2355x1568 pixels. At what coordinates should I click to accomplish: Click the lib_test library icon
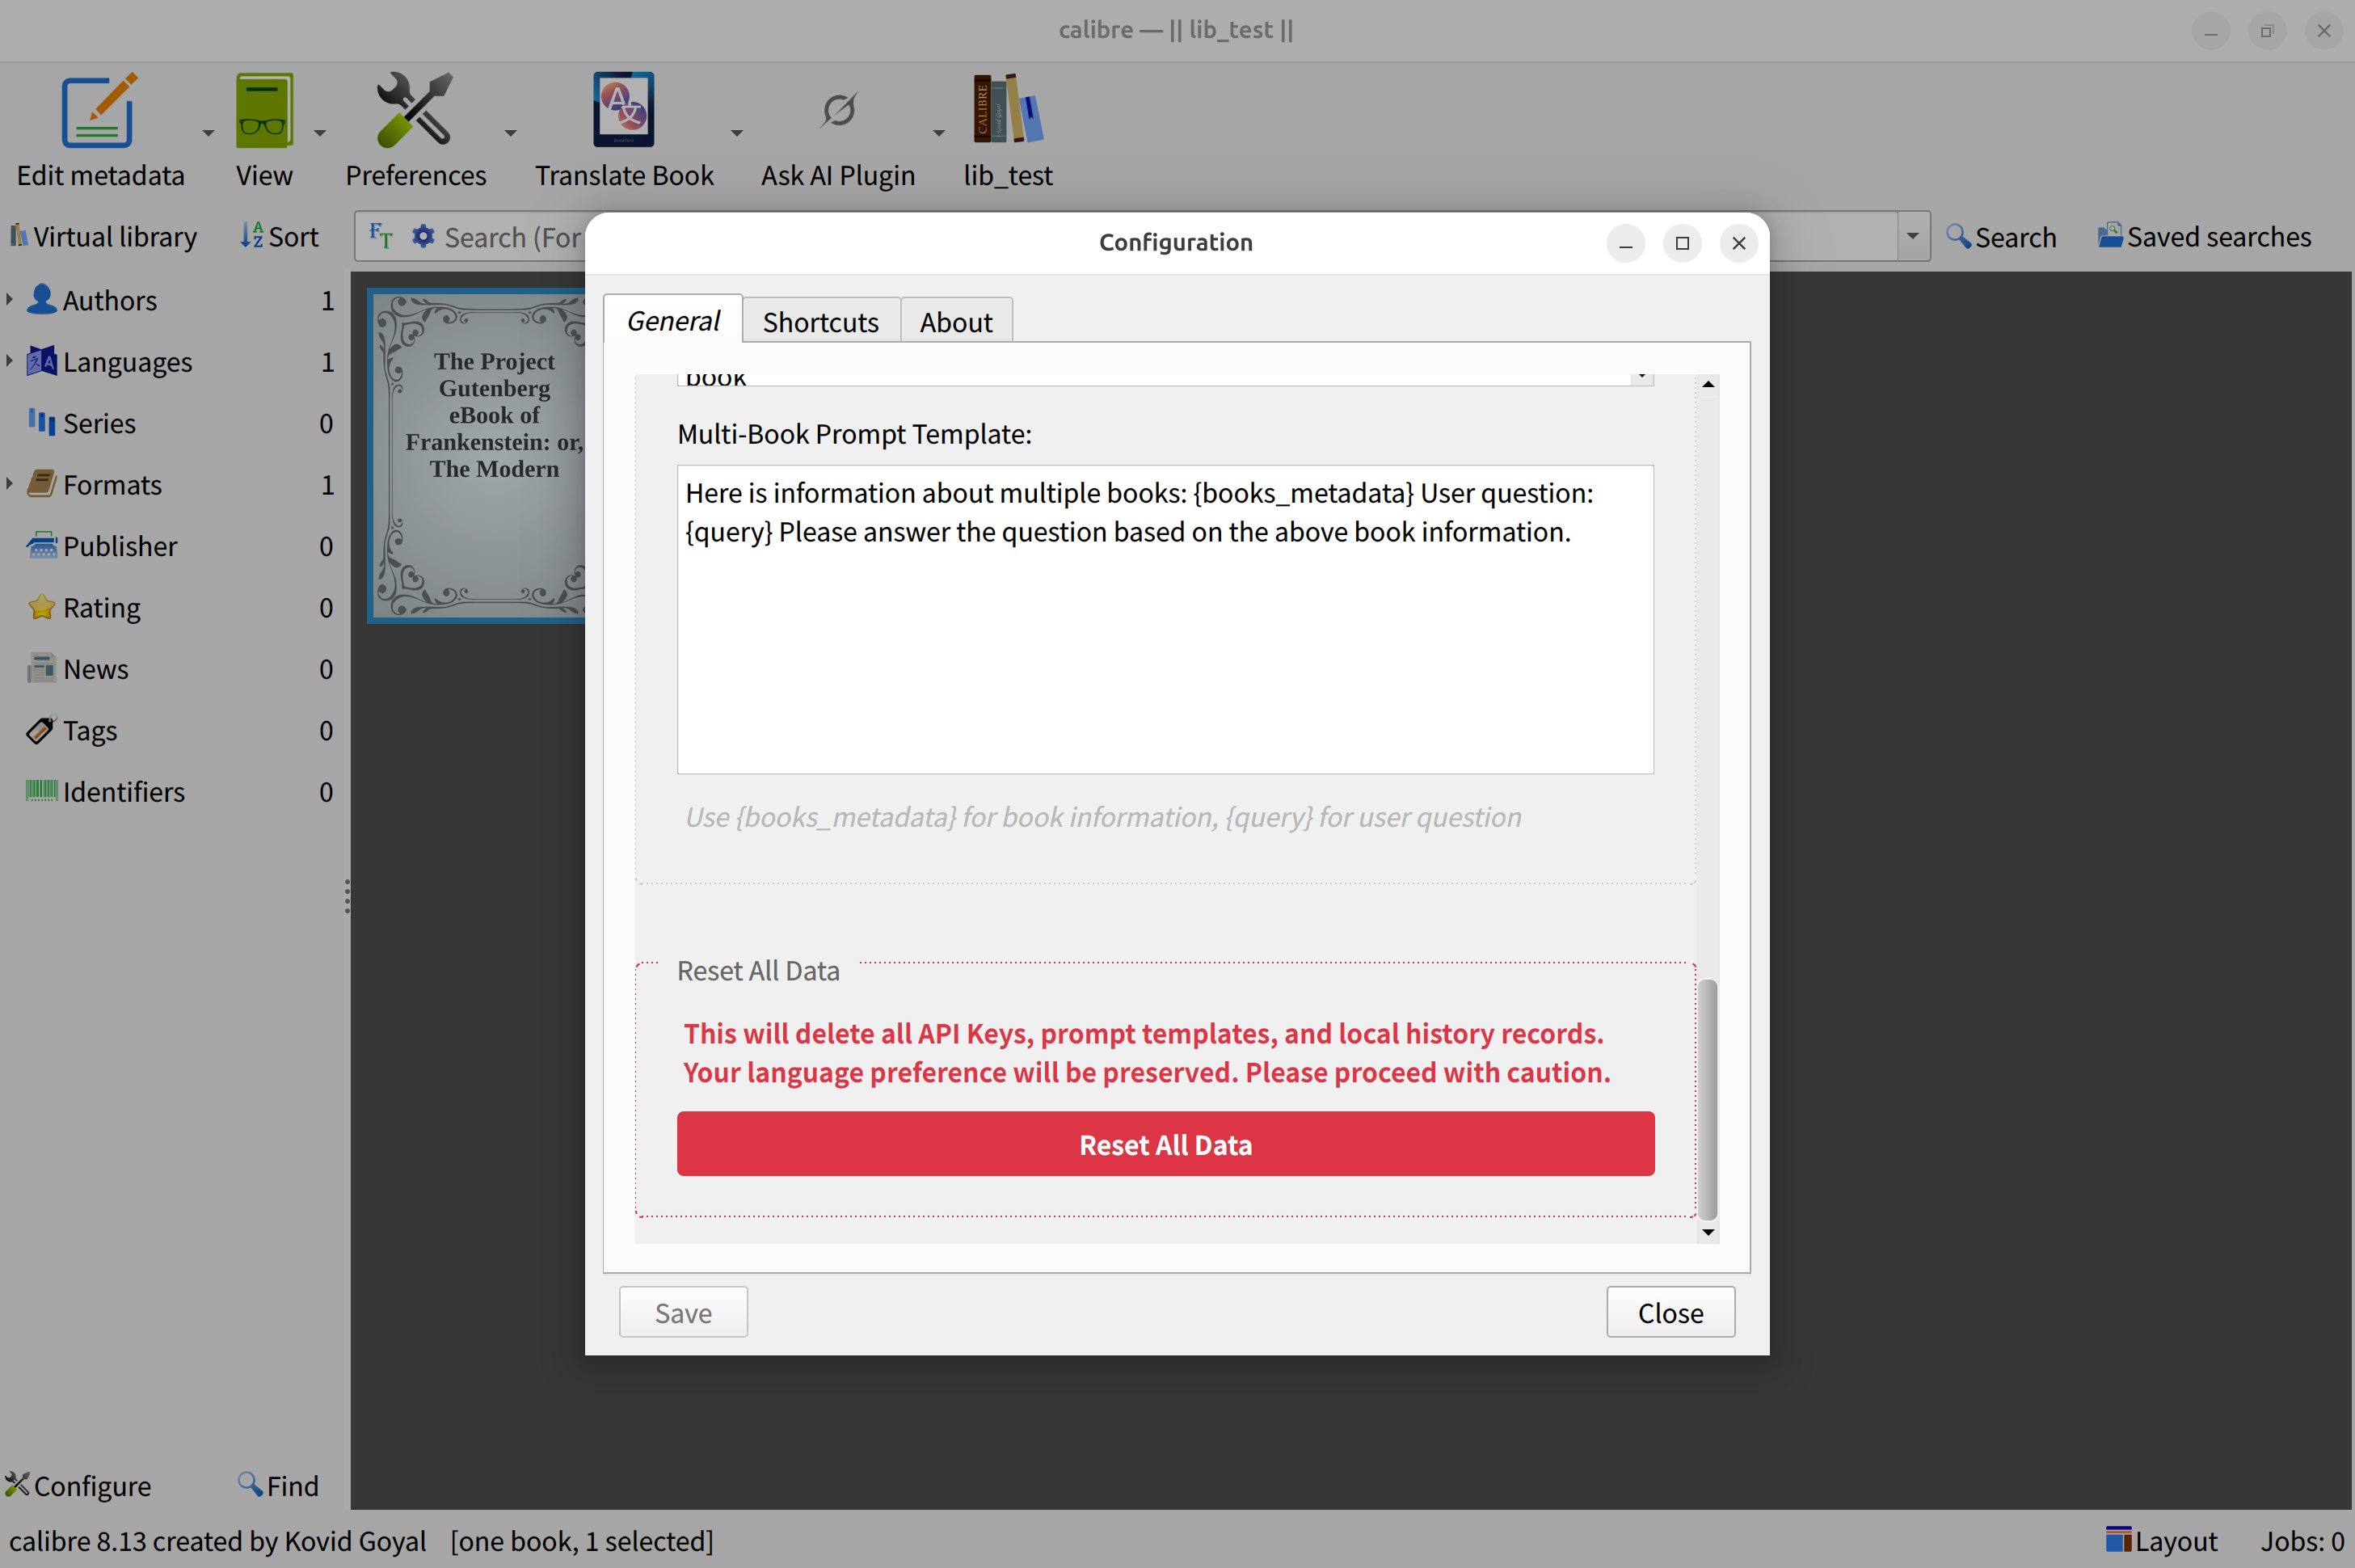point(1007,111)
